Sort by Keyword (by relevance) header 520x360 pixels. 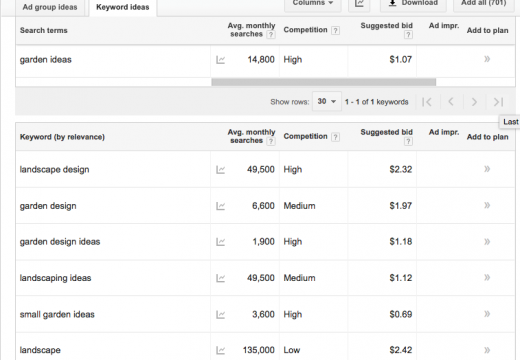pos(62,137)
